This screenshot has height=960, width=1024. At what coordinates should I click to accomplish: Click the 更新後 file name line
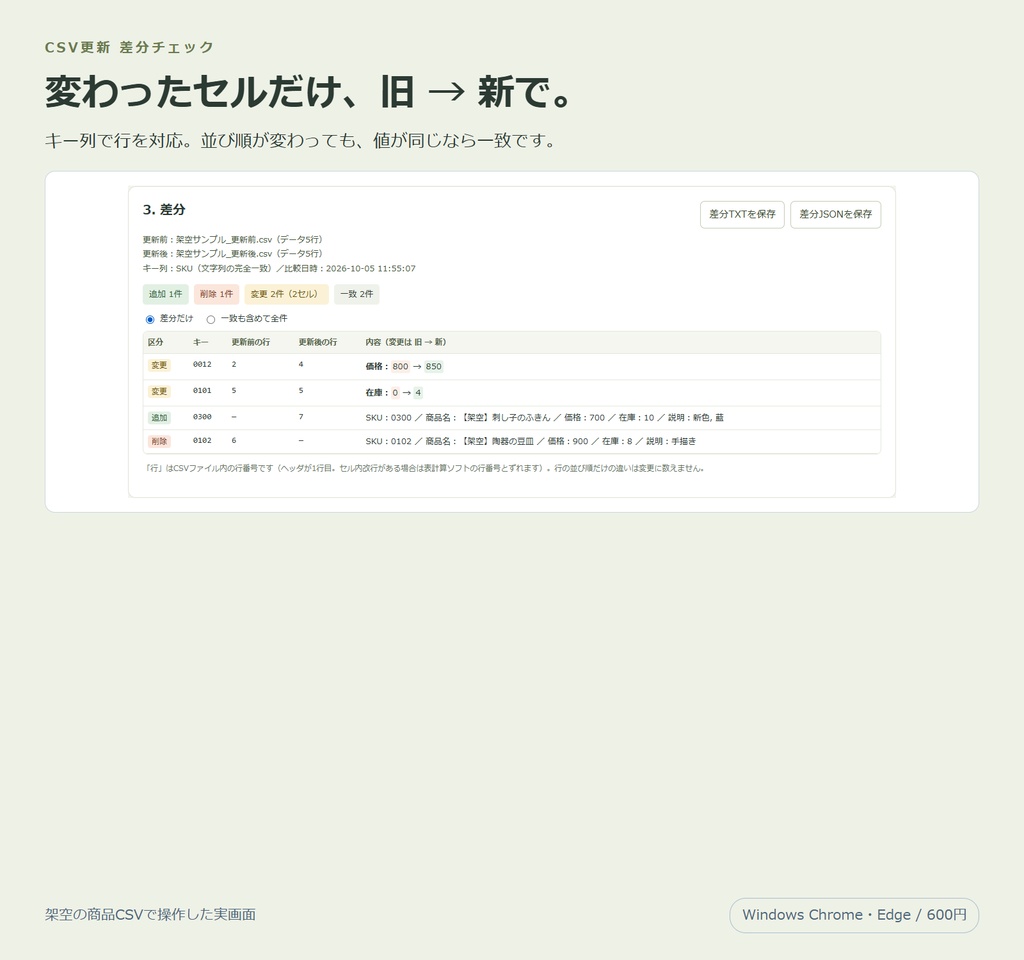point(232,253)
